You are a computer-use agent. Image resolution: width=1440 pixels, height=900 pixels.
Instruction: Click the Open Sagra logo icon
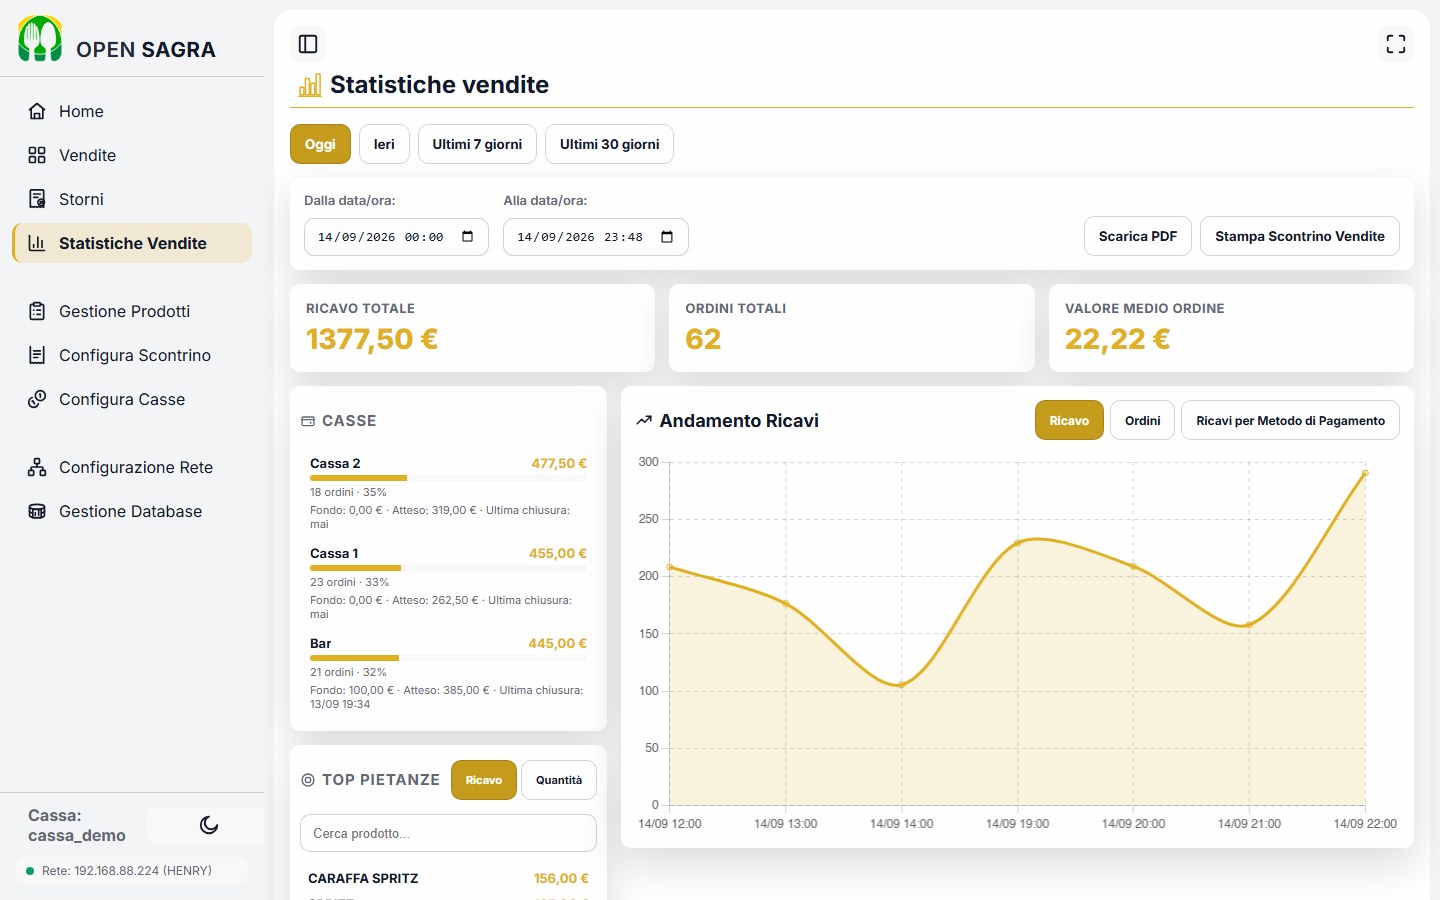point(40,39)
